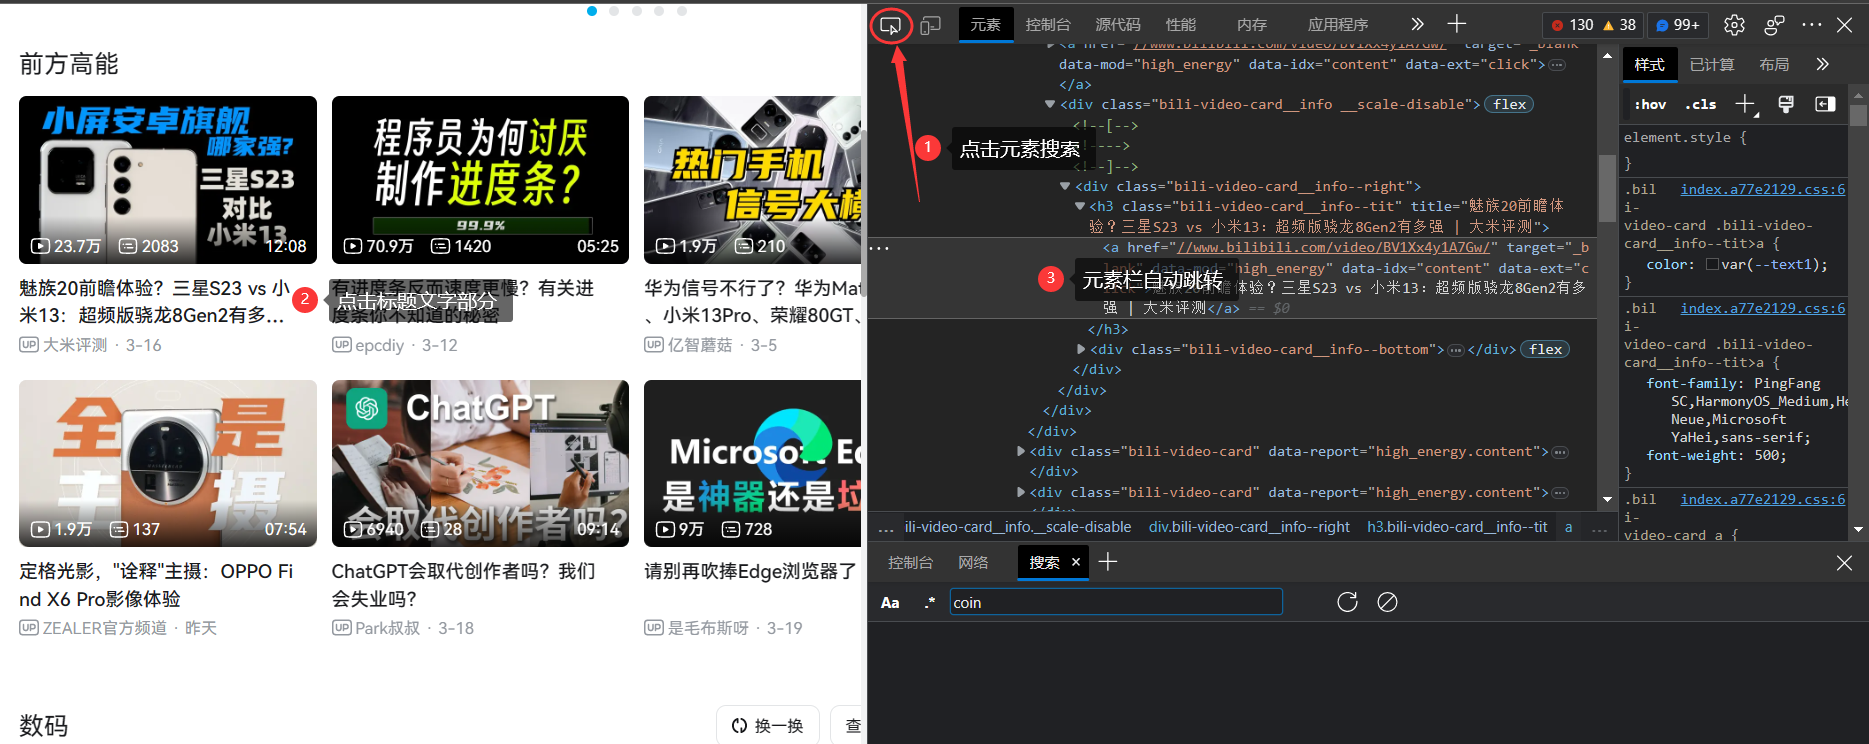The image size is (1869, 744).
Task: Select div.bili-video-card__info--right in breadcrumb
Action: [x=1249, y=527]
